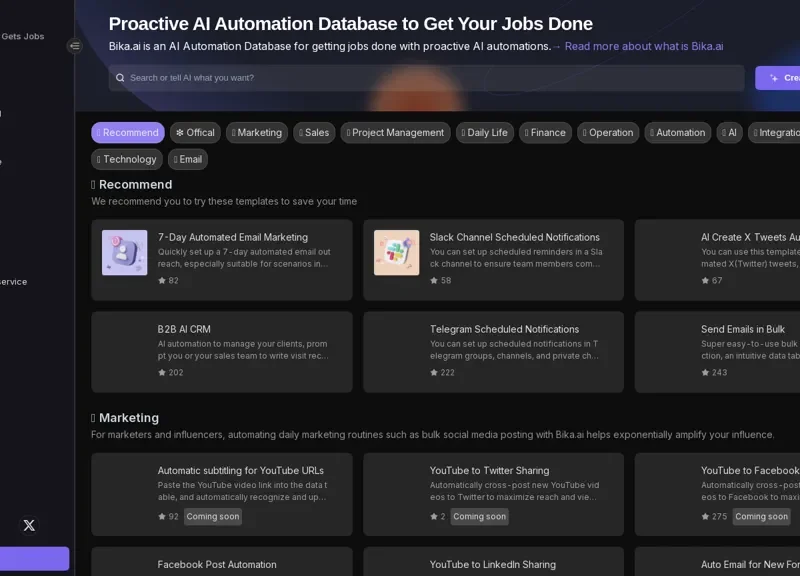The height and width of the screenshot is (576, 800).
Task: Select the Daily Life category
Action: click(x=485, y=132)
